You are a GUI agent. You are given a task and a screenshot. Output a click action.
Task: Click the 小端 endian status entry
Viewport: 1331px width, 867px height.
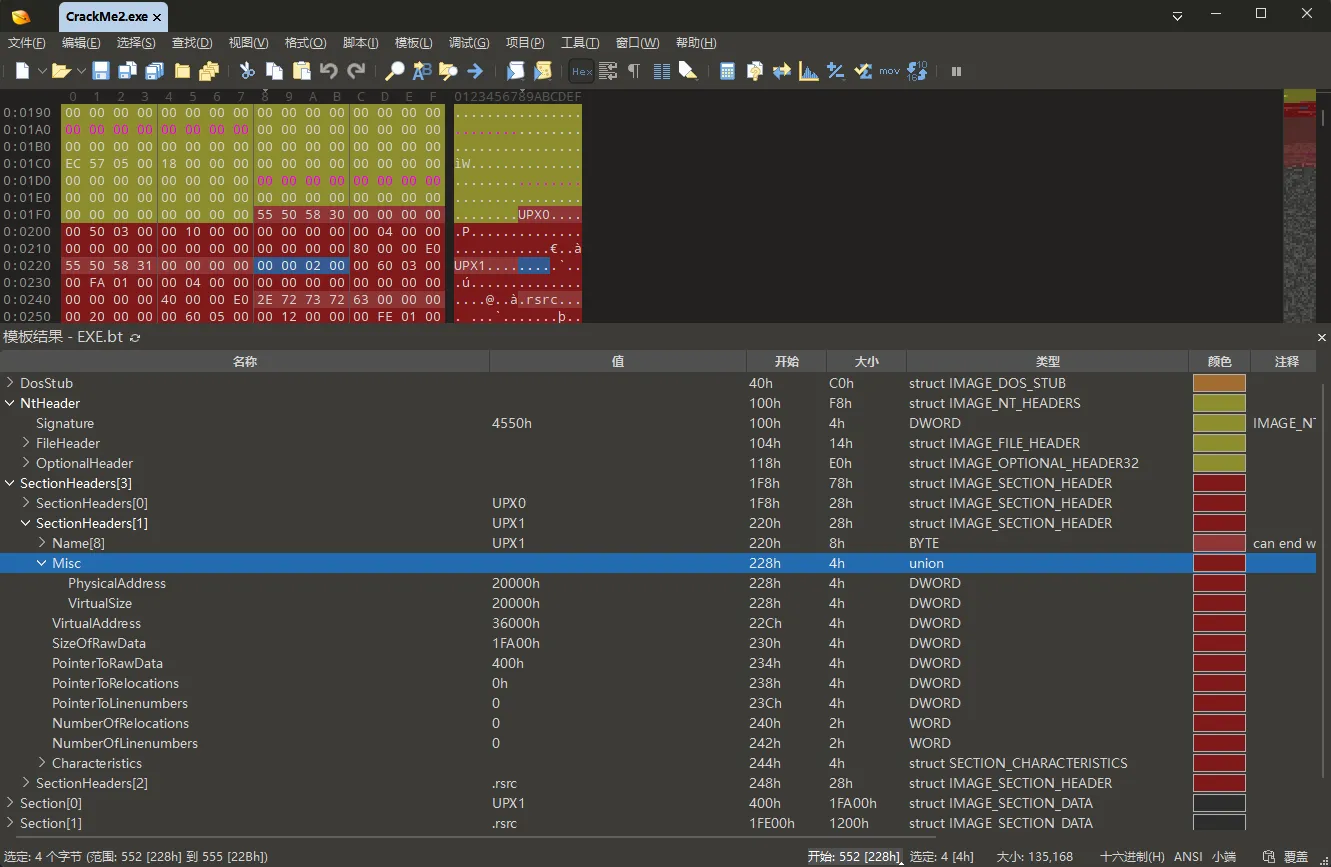pos(1224,857)
